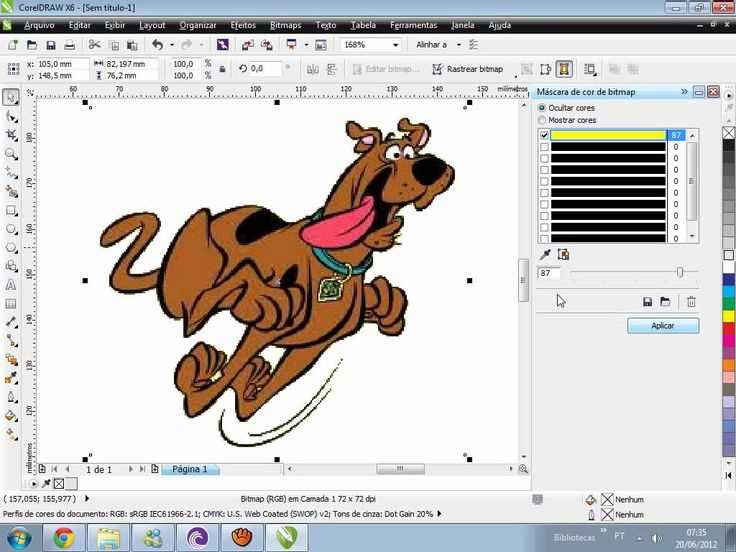Open the 168% zoom level dropdown
Screen dimensions: 736x552
[x=395, y=45]
